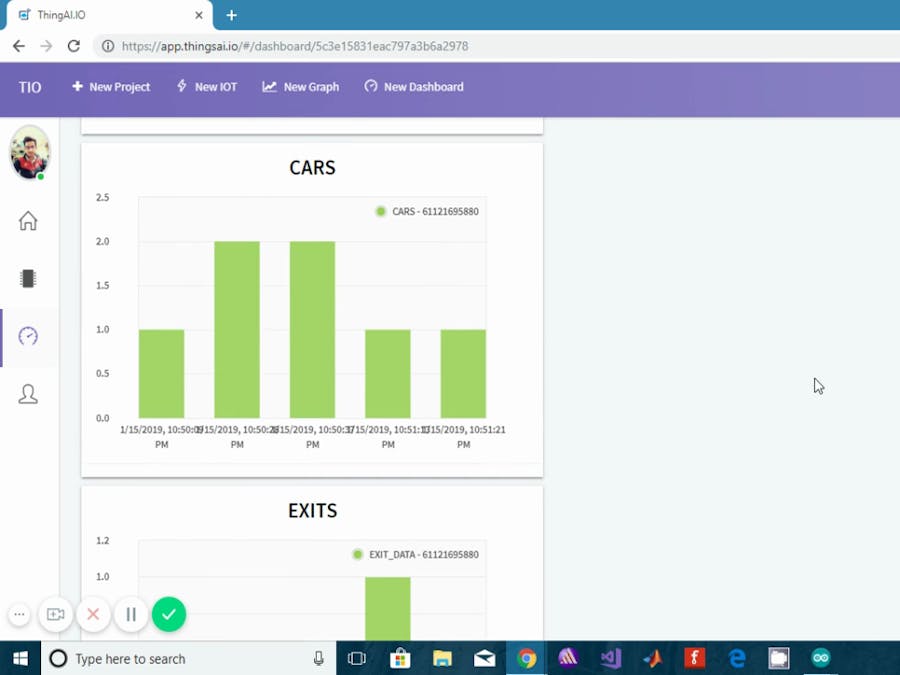Open the red f app in taskbar
Image resolution: width=900 pixels, height=675 pixels.
pyautogui.click(x=695, y=658)
